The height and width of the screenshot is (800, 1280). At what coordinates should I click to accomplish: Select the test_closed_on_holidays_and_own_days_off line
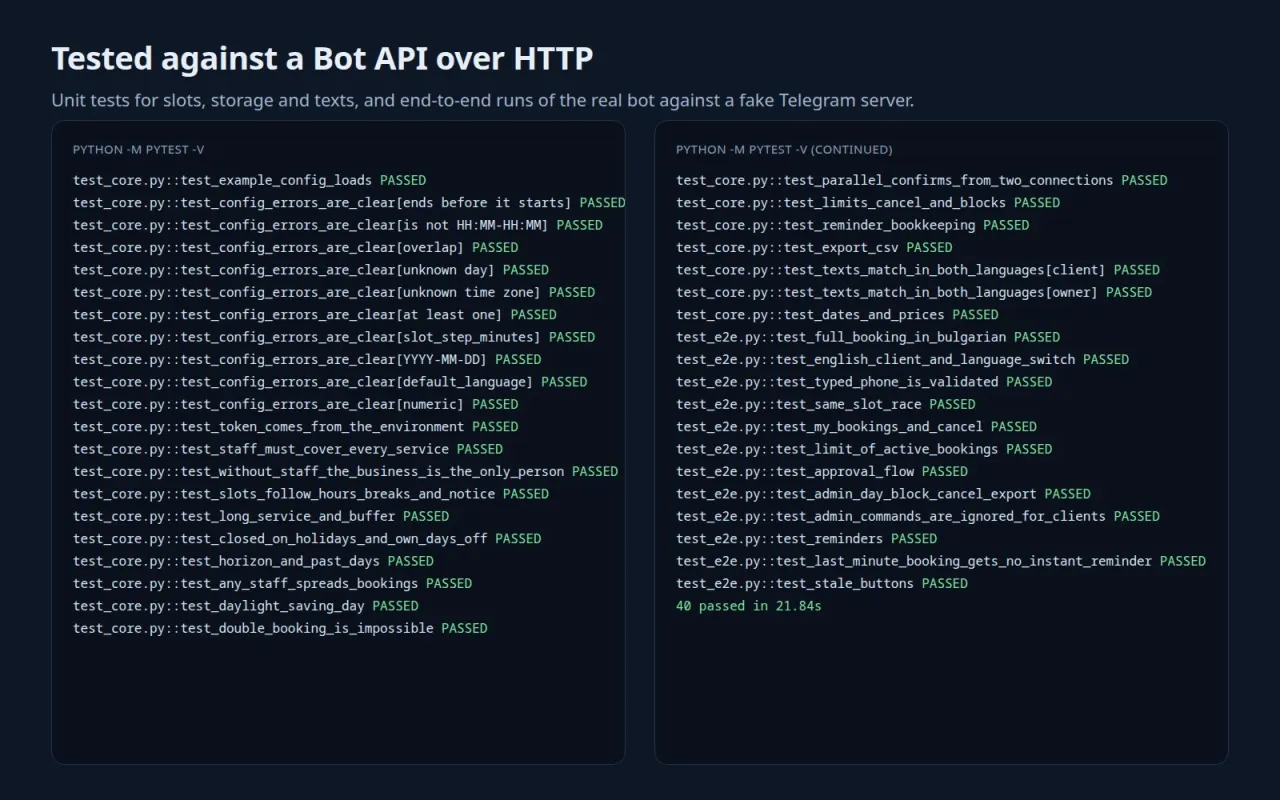coord(307,539)
